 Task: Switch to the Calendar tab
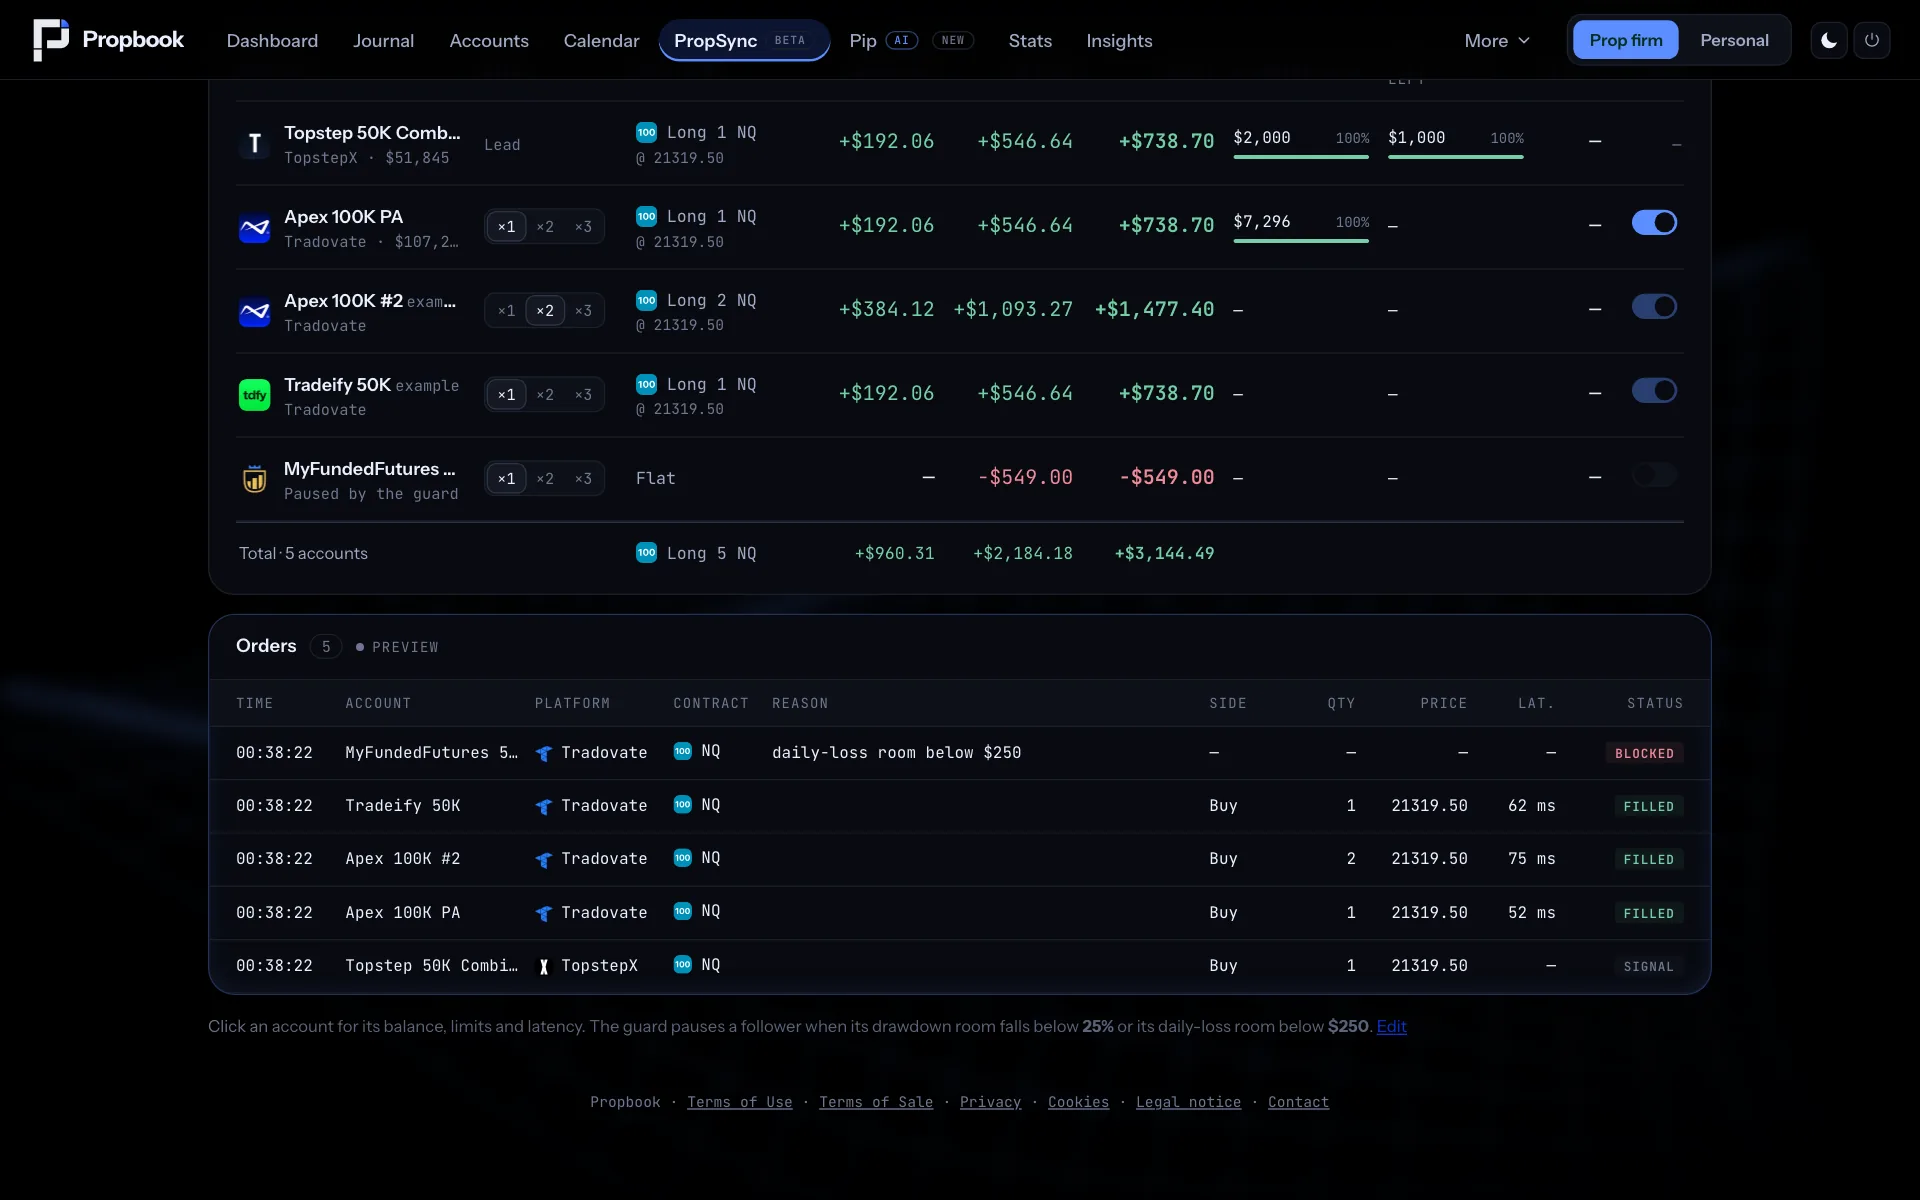pyautogui.click(x=601, y=40)
